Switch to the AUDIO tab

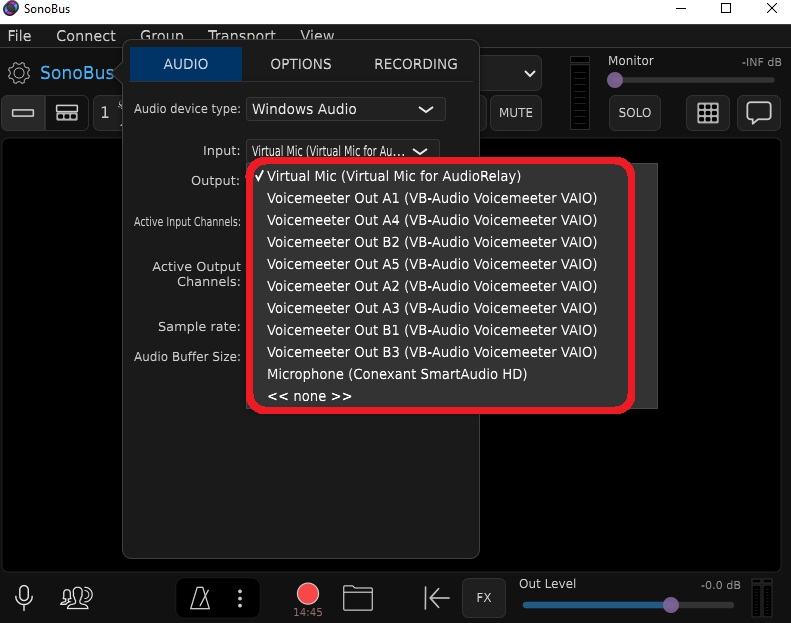click(x=186, y=64)
